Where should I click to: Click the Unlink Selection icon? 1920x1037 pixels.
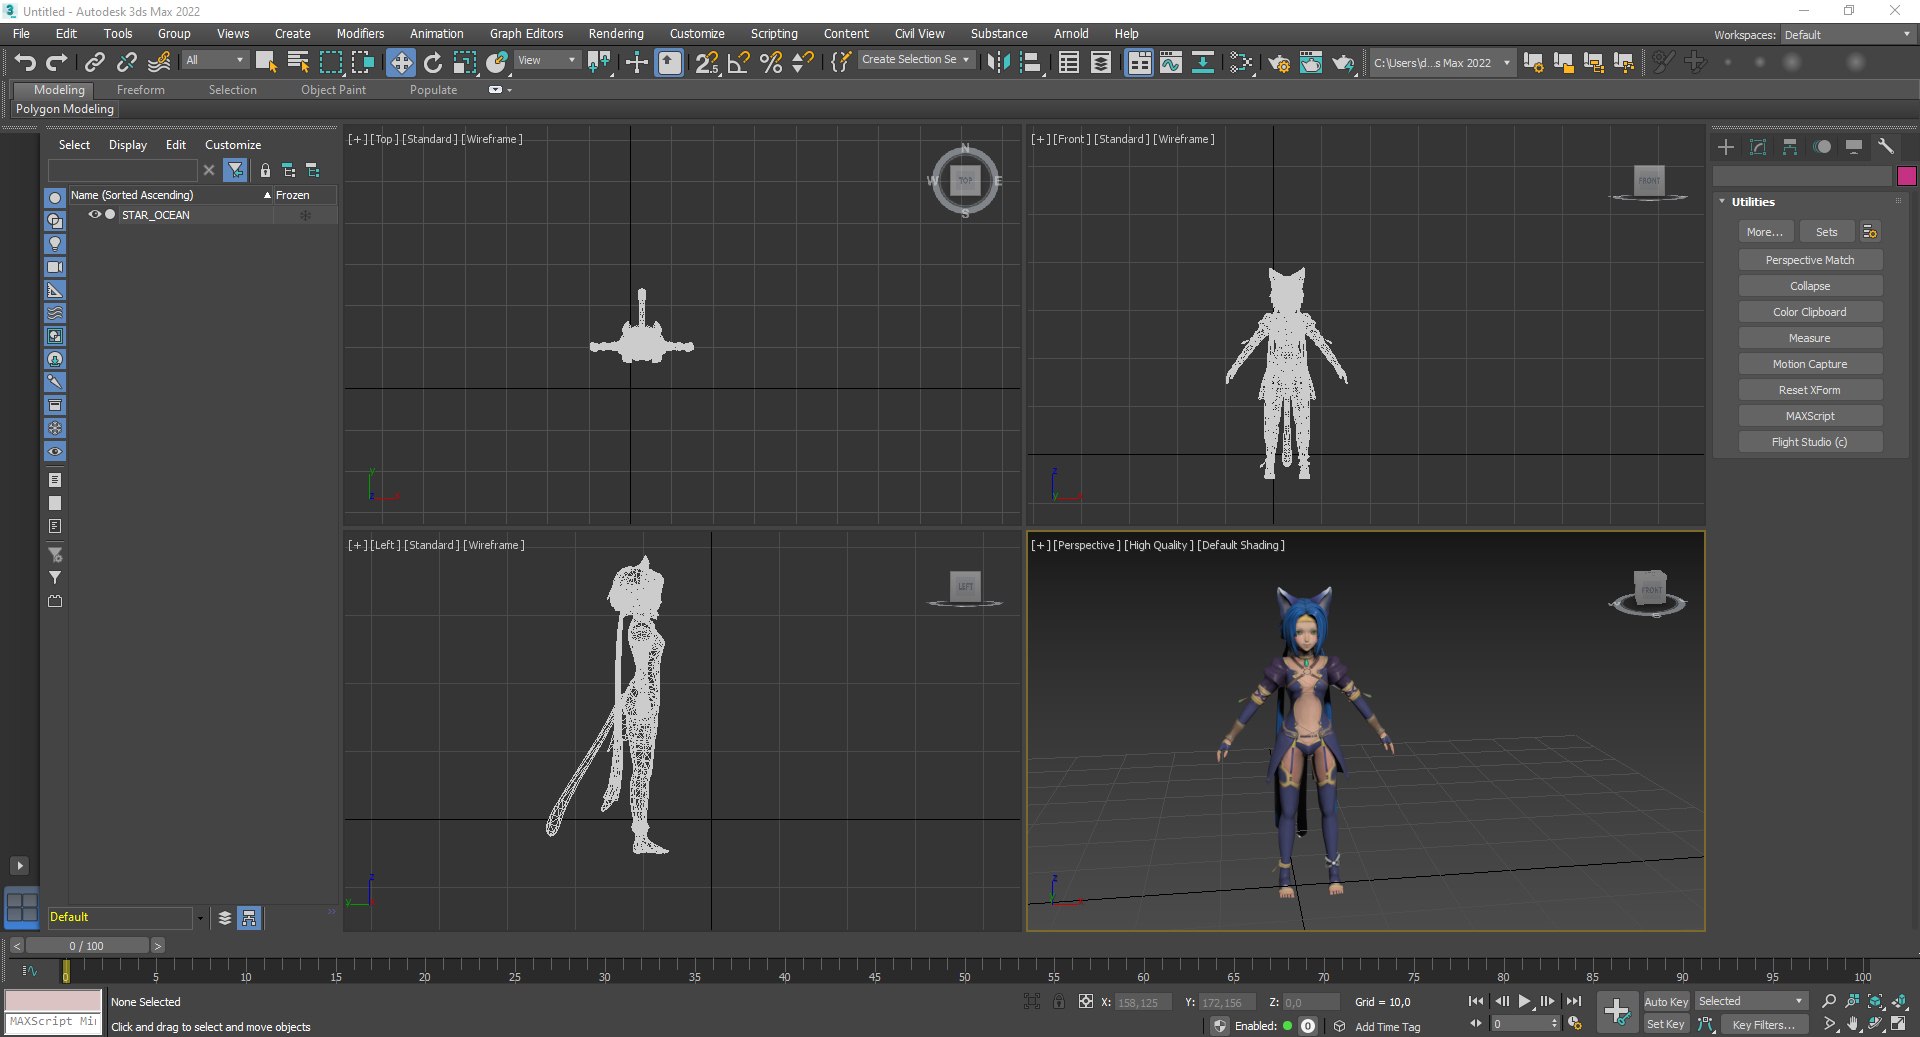point(126,62)
